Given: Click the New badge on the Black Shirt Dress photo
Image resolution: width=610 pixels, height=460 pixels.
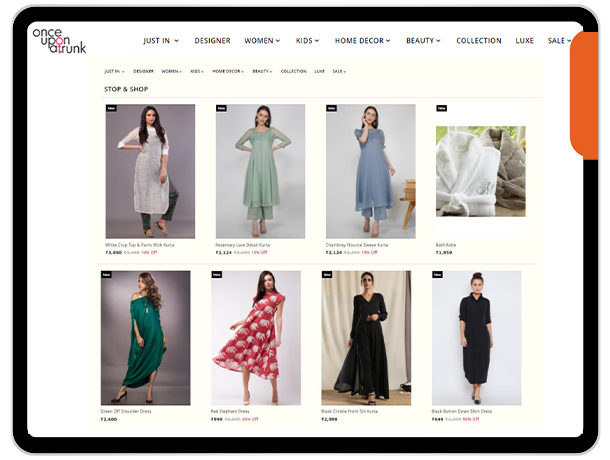Looking at the screenshot, I should tap(438, 275).
